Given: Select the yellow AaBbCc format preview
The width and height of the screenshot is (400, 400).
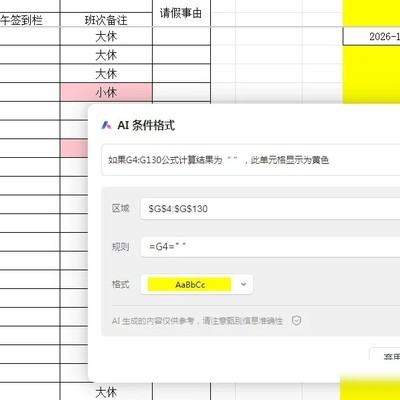Looking at the screenshot, I should 189,285.
